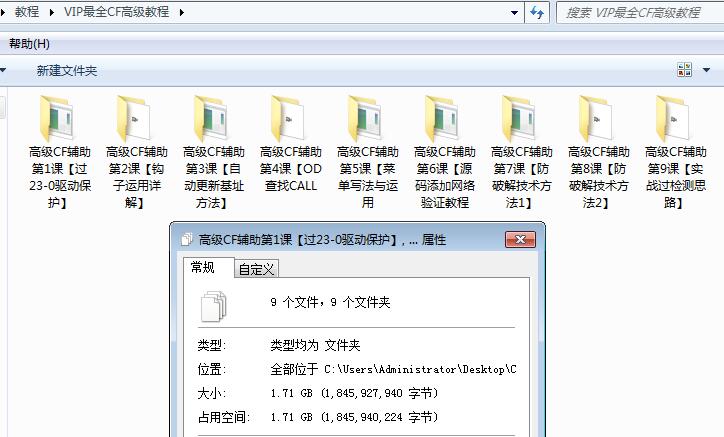The width and height of the screenshot is (724, 437).
Task: Click the 新建文件夹 button
Action: pos(67,71)
